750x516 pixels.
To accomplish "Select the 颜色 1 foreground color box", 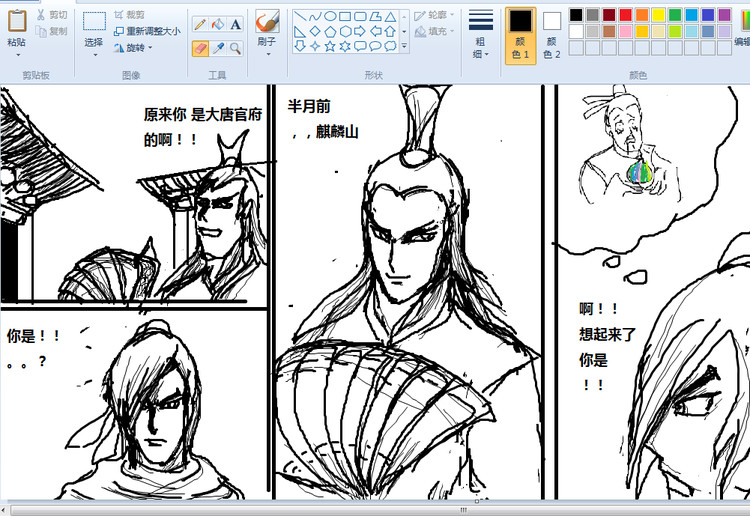I will pos(520,35).
